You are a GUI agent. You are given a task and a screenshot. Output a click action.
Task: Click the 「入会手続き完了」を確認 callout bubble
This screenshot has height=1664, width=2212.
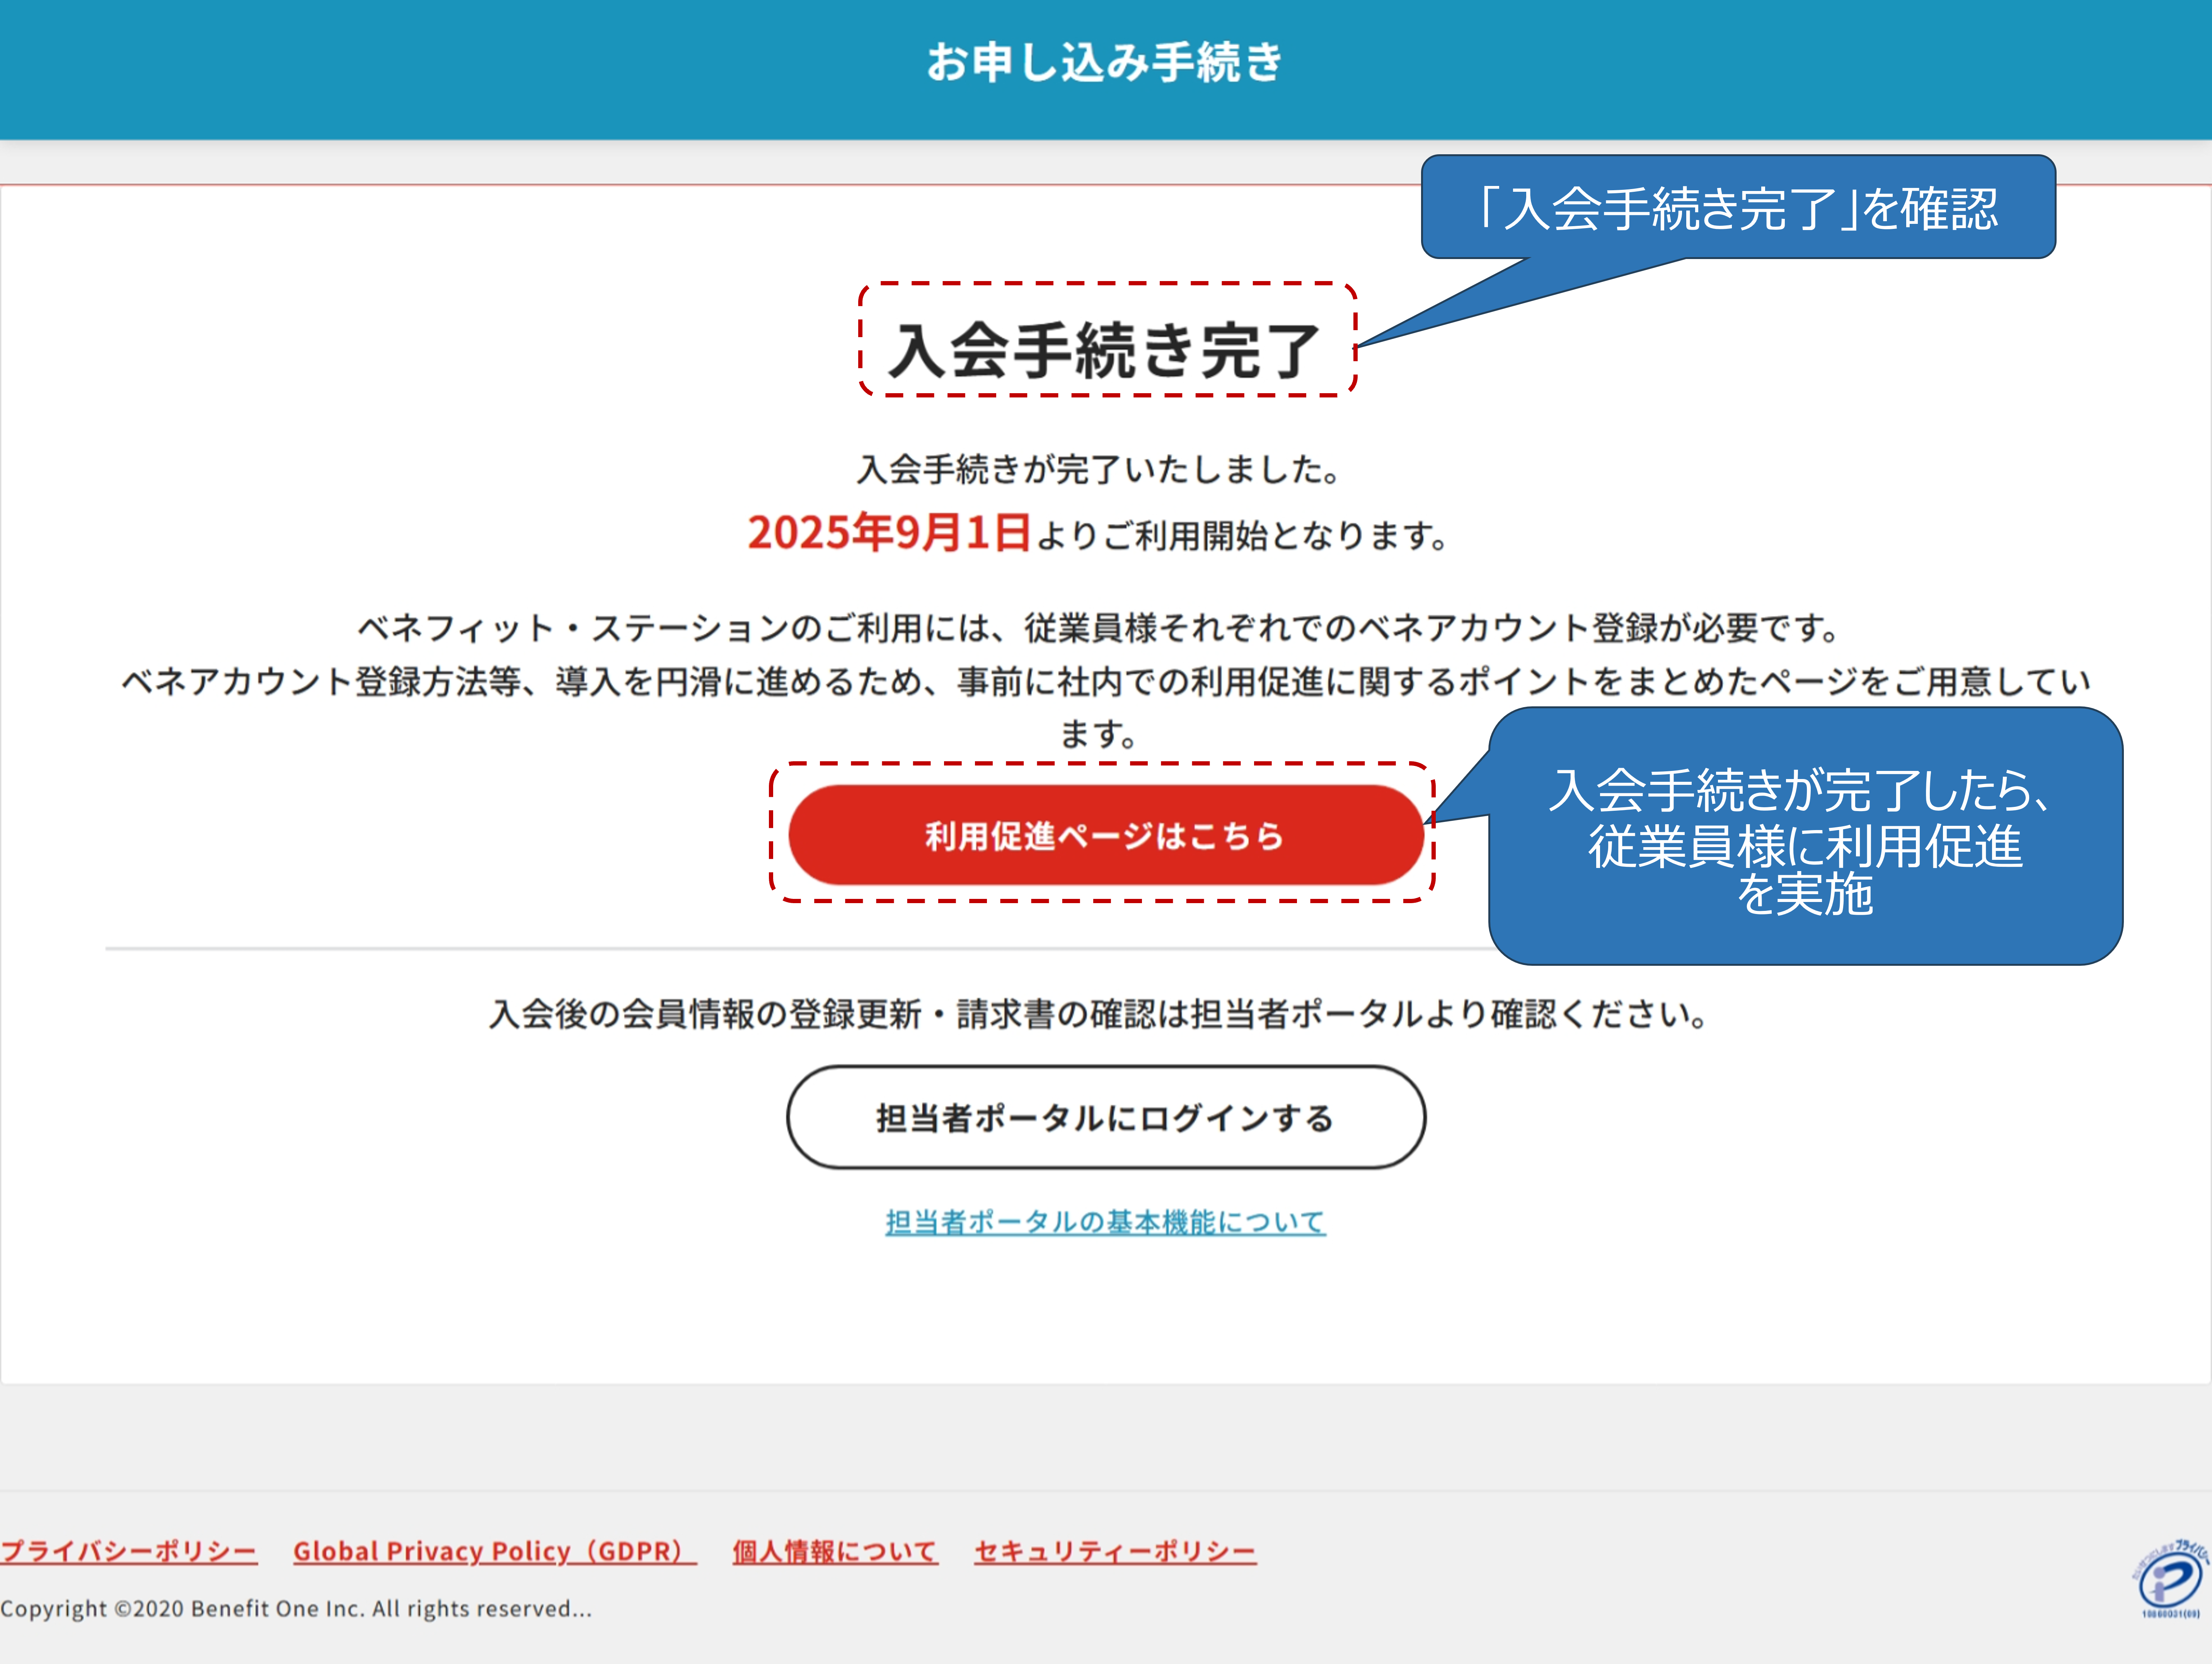click(1738, 208)
